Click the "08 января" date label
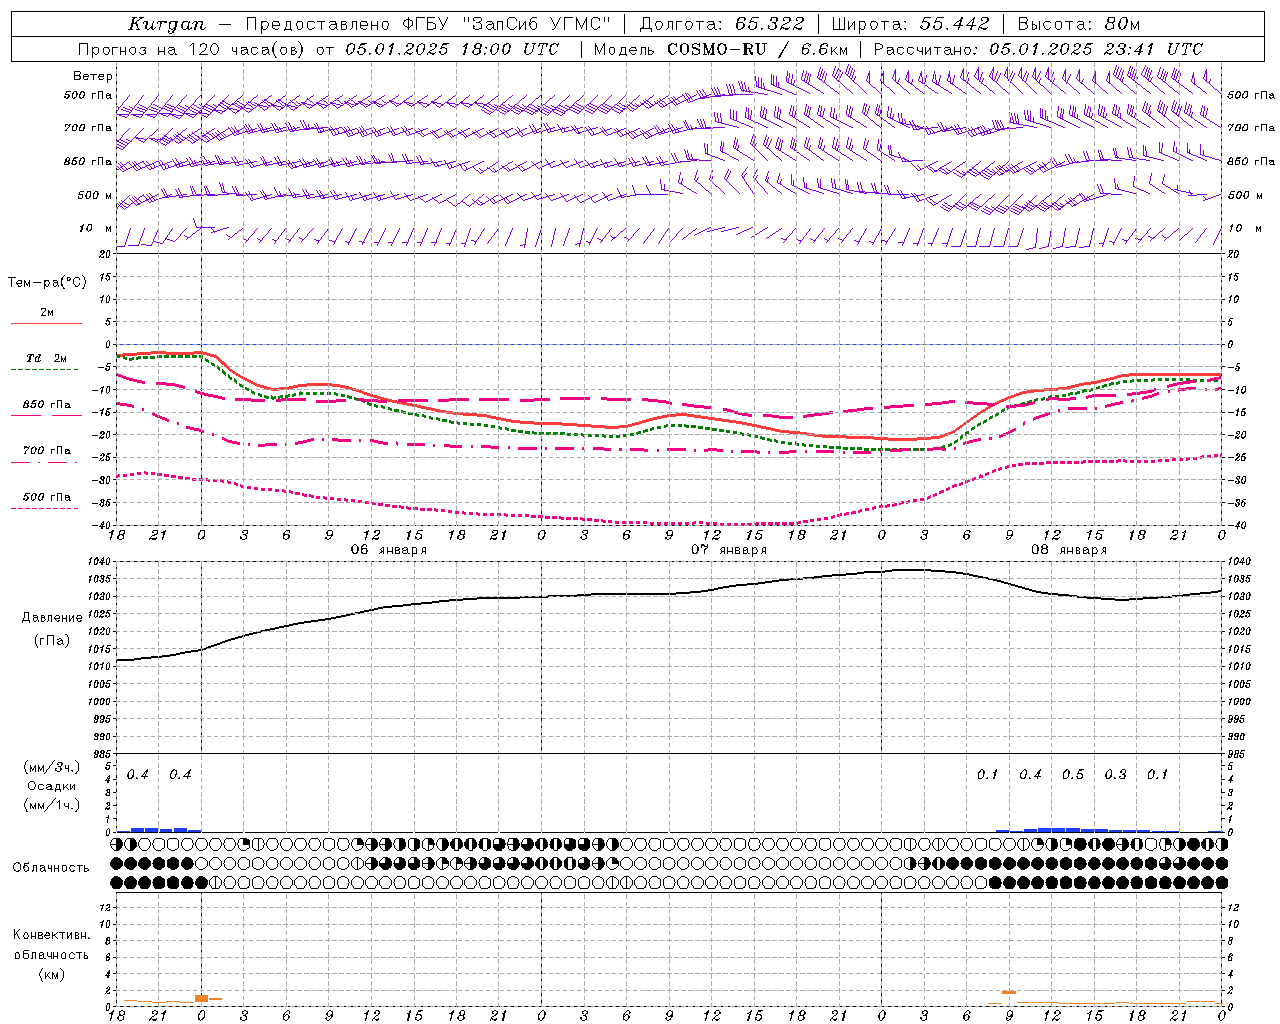This screenshot has height=1024, width=1280. coord(1069,550)
